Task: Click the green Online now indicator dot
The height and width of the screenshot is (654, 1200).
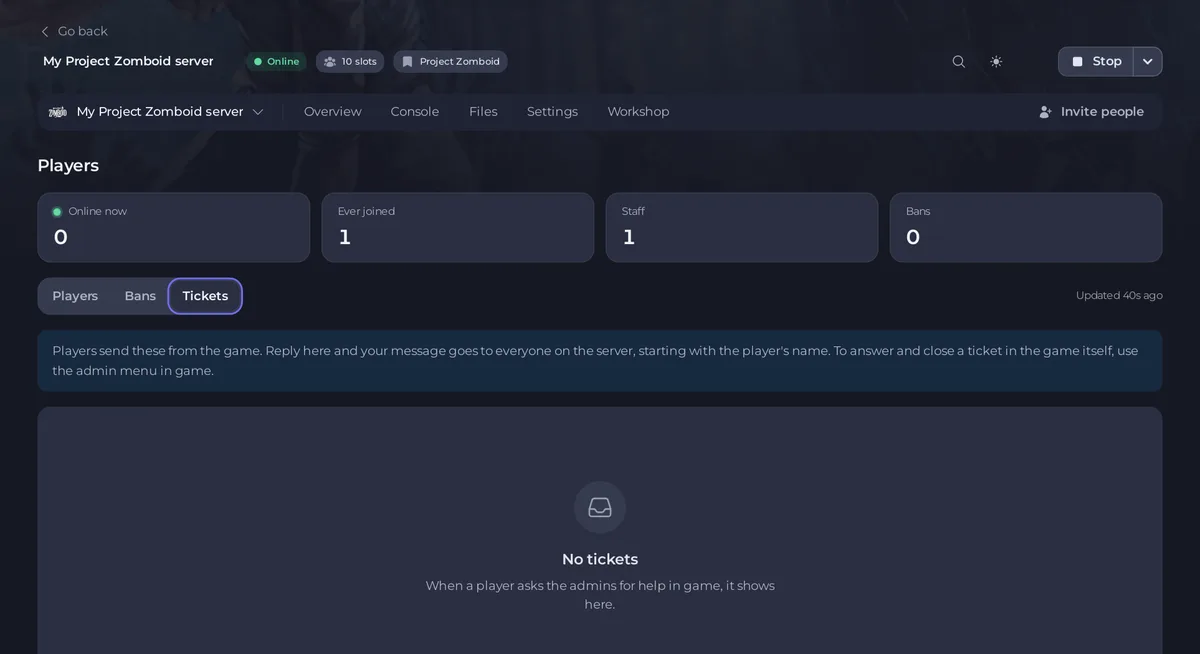Action: pos(57,211)
